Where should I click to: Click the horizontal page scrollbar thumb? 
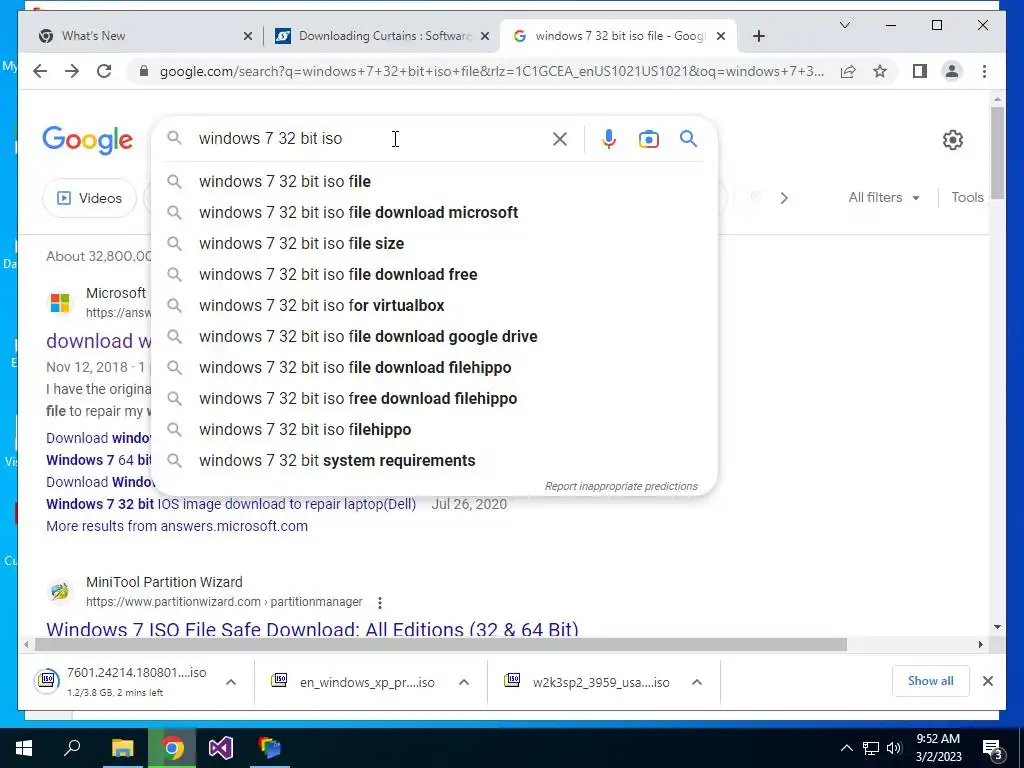click(441, 645)
